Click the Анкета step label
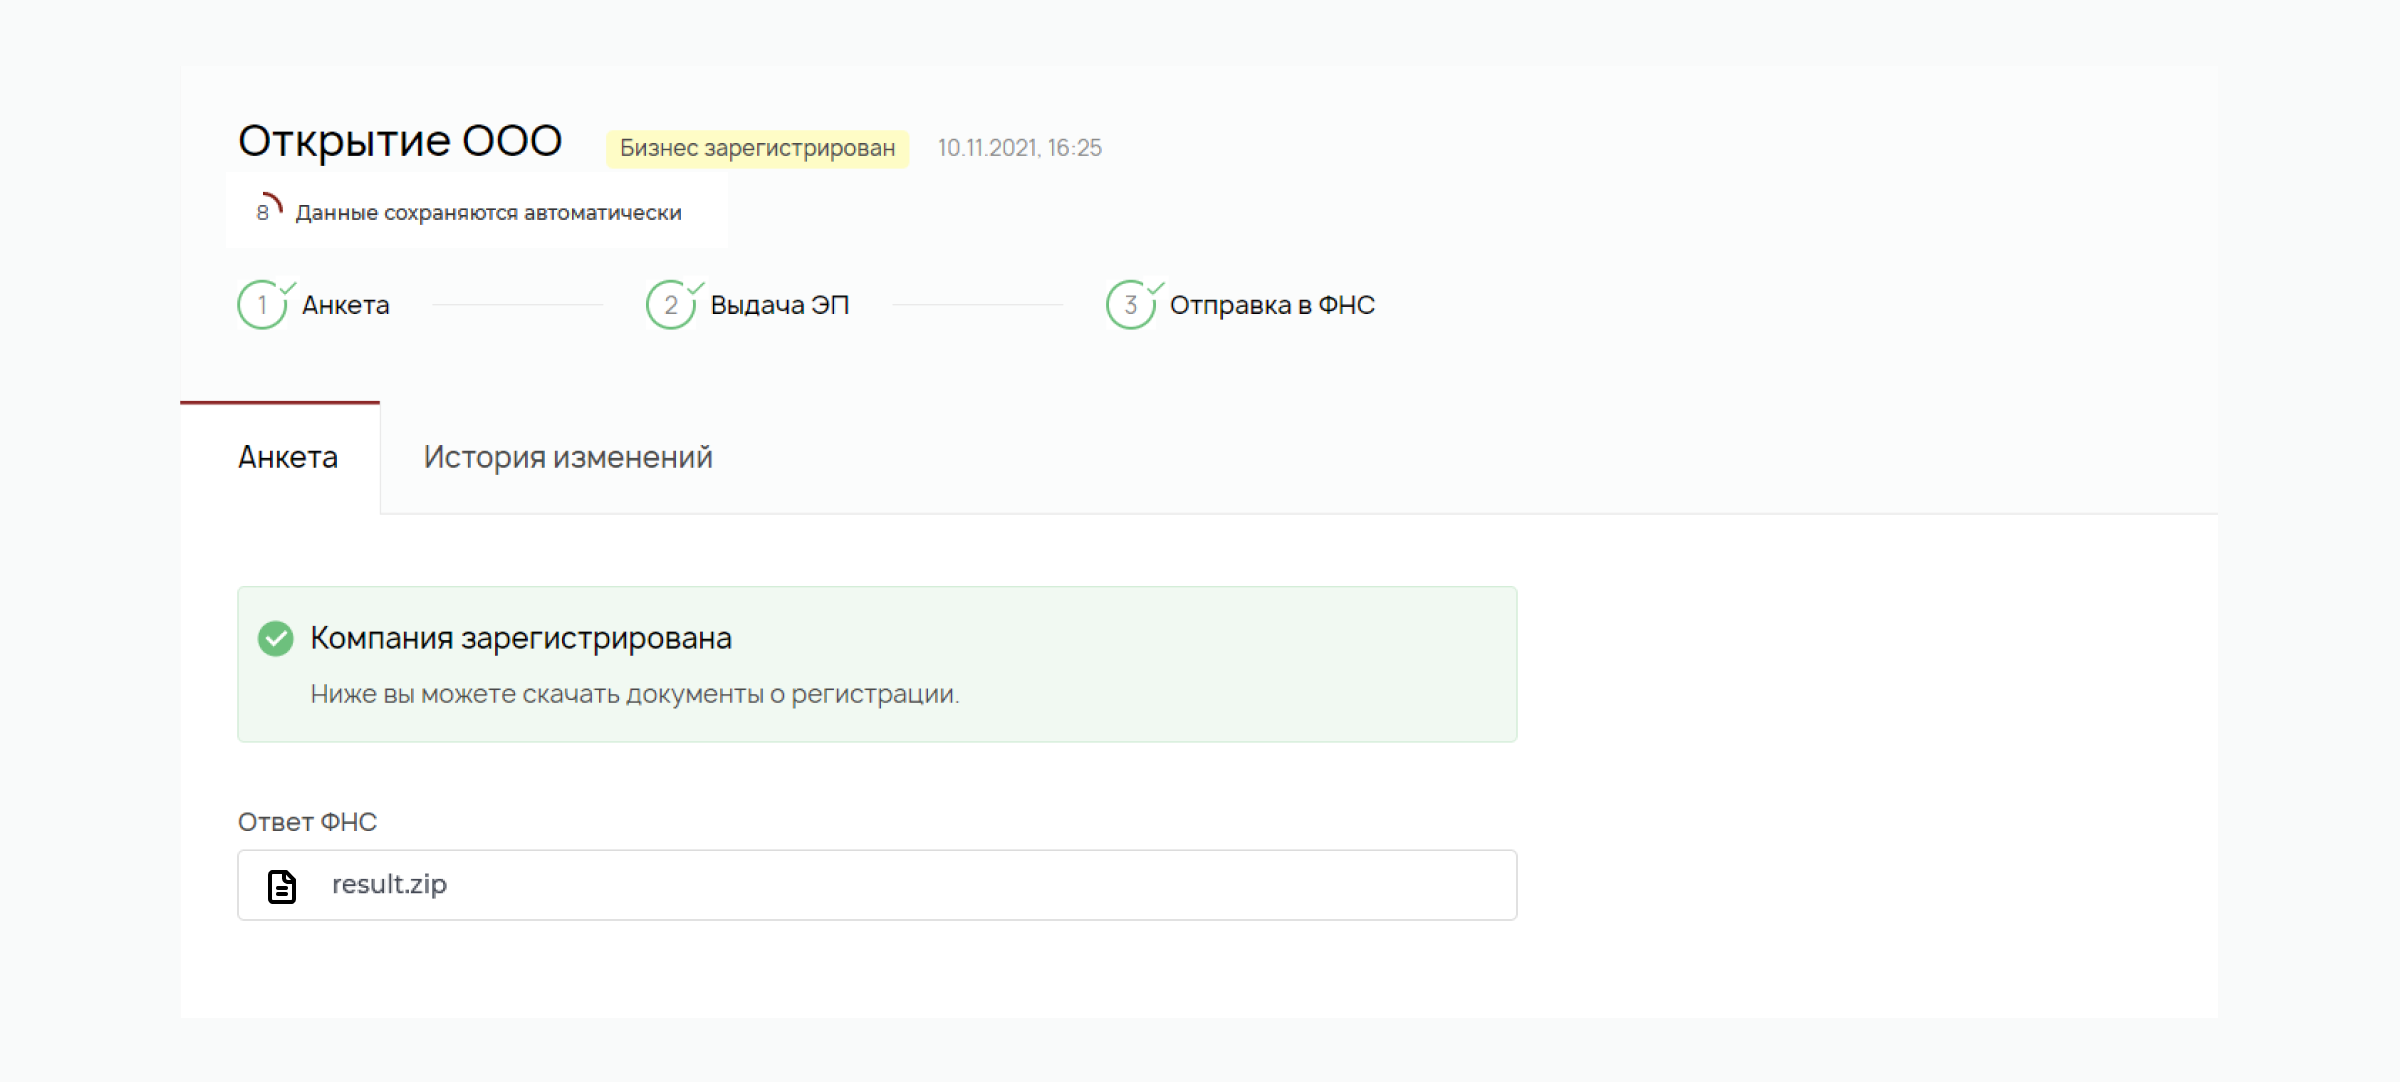 (346, 305)
